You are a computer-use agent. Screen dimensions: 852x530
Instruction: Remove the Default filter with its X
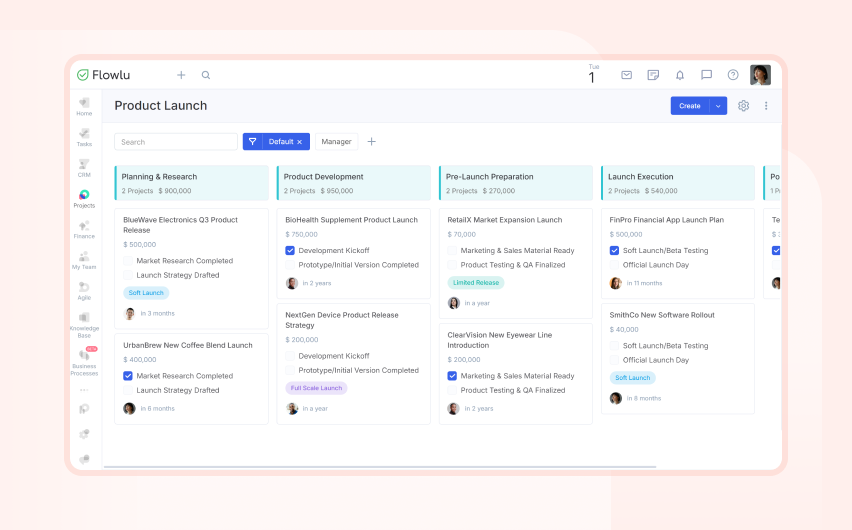coord(299,142)
